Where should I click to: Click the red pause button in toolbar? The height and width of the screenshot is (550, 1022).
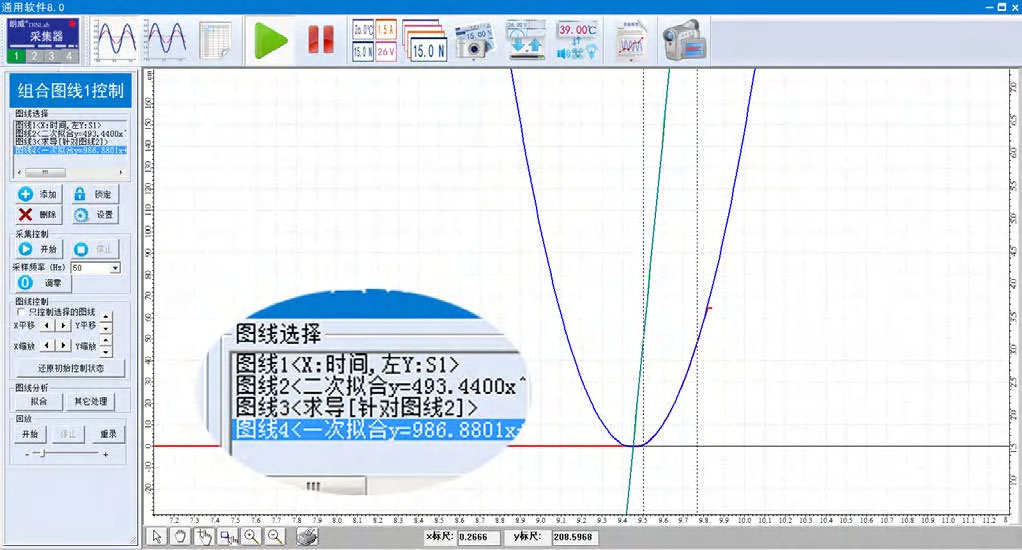coord(320,41)
